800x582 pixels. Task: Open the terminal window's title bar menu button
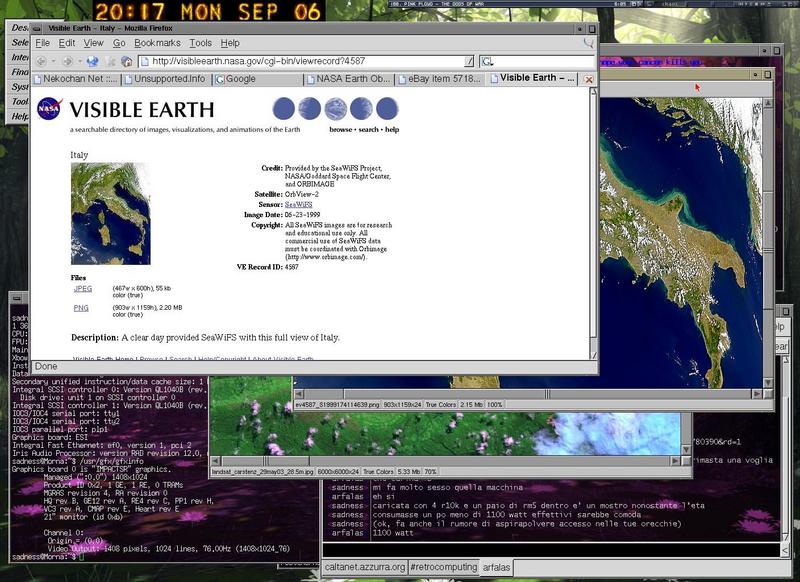coord(17,298)
